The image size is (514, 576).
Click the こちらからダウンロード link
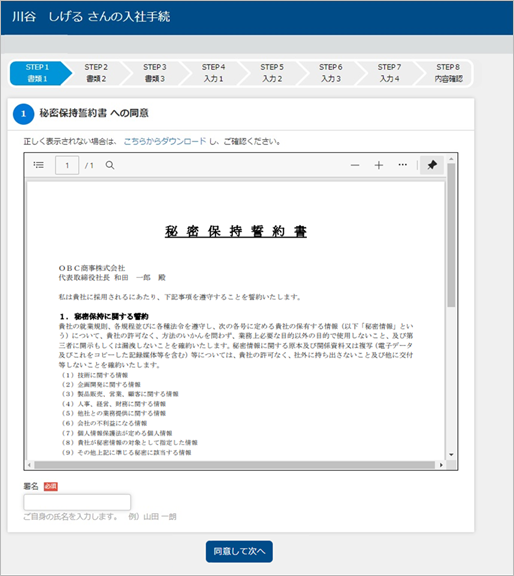pos(165,141)
